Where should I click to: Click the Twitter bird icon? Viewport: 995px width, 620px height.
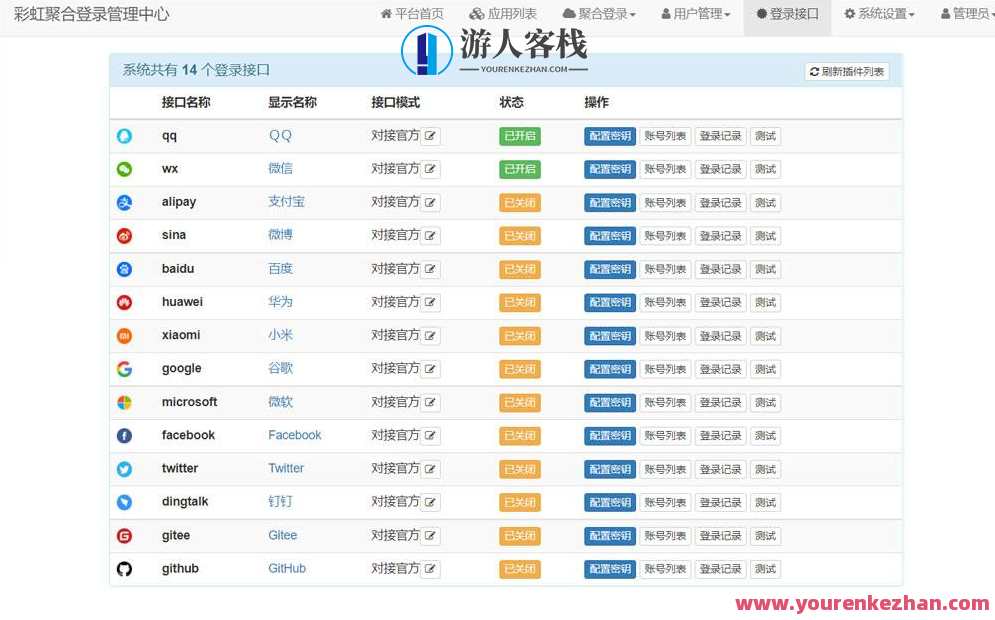point(124,468)
